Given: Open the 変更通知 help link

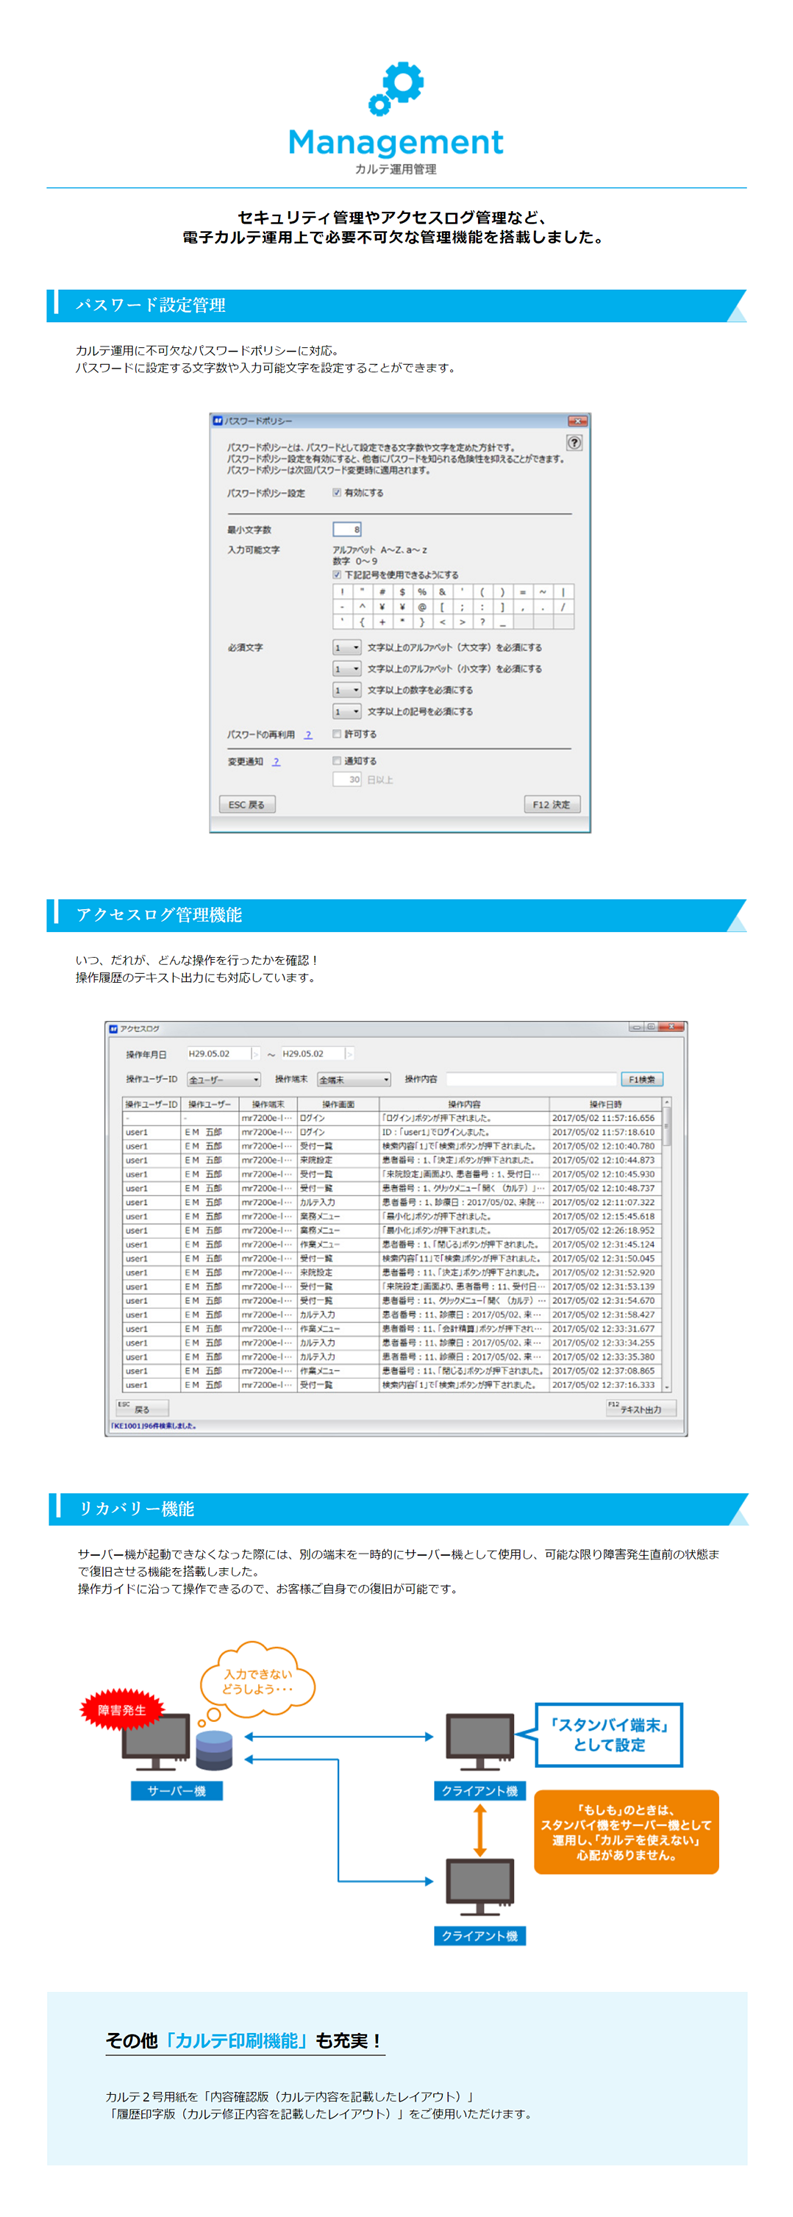Looking at the screenshot, I should 276,762.
